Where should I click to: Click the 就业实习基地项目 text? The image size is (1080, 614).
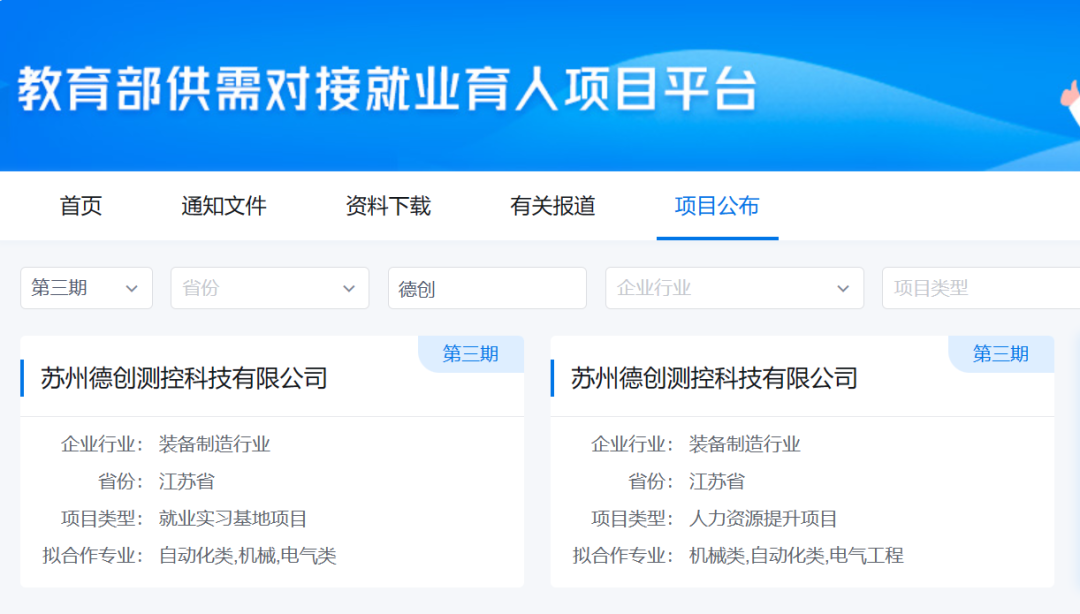(233, 518)
